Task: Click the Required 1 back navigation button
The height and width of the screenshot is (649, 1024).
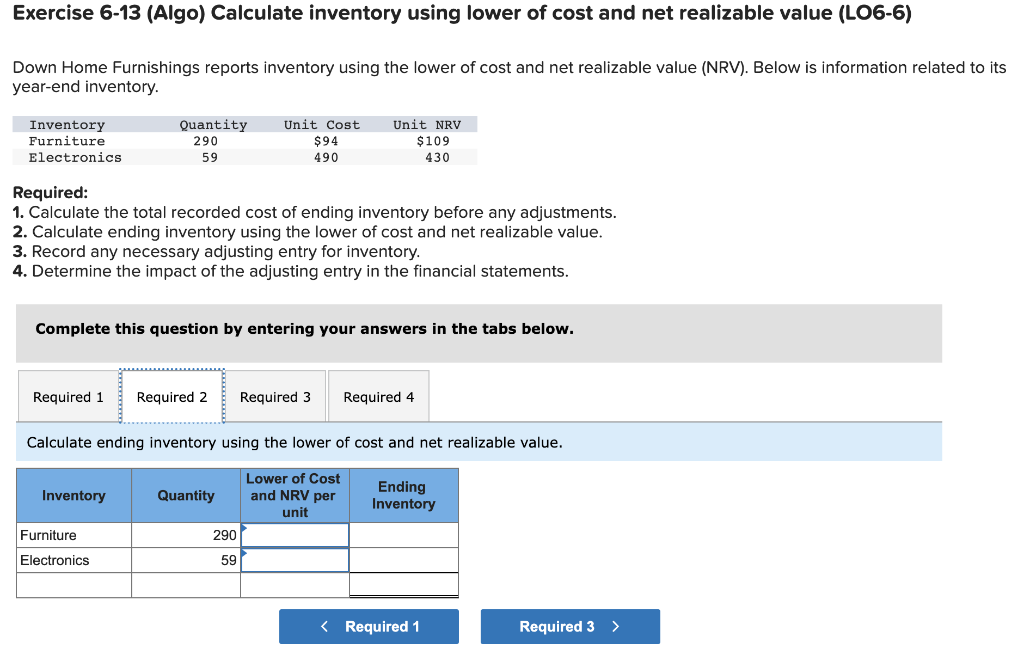Action: (369, 626)
